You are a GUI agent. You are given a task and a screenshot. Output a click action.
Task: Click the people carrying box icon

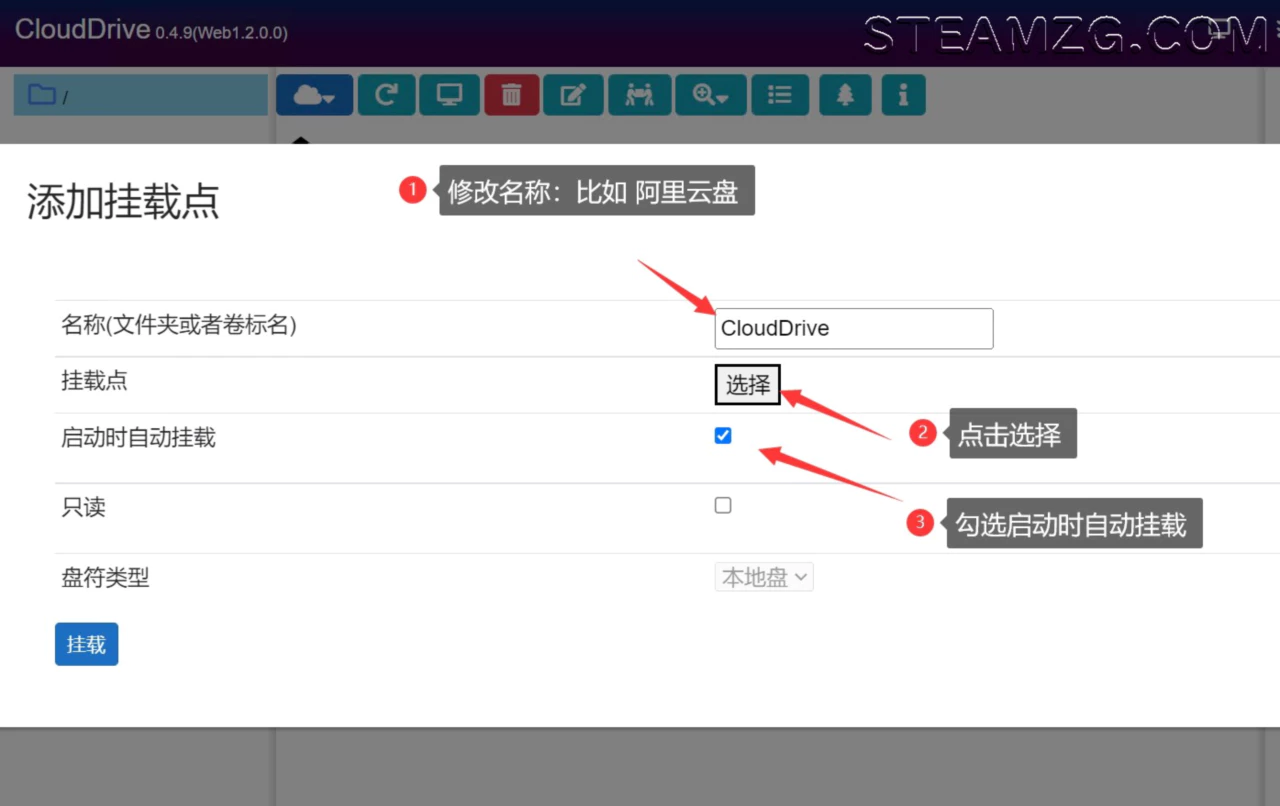click(x=639, y=95)
